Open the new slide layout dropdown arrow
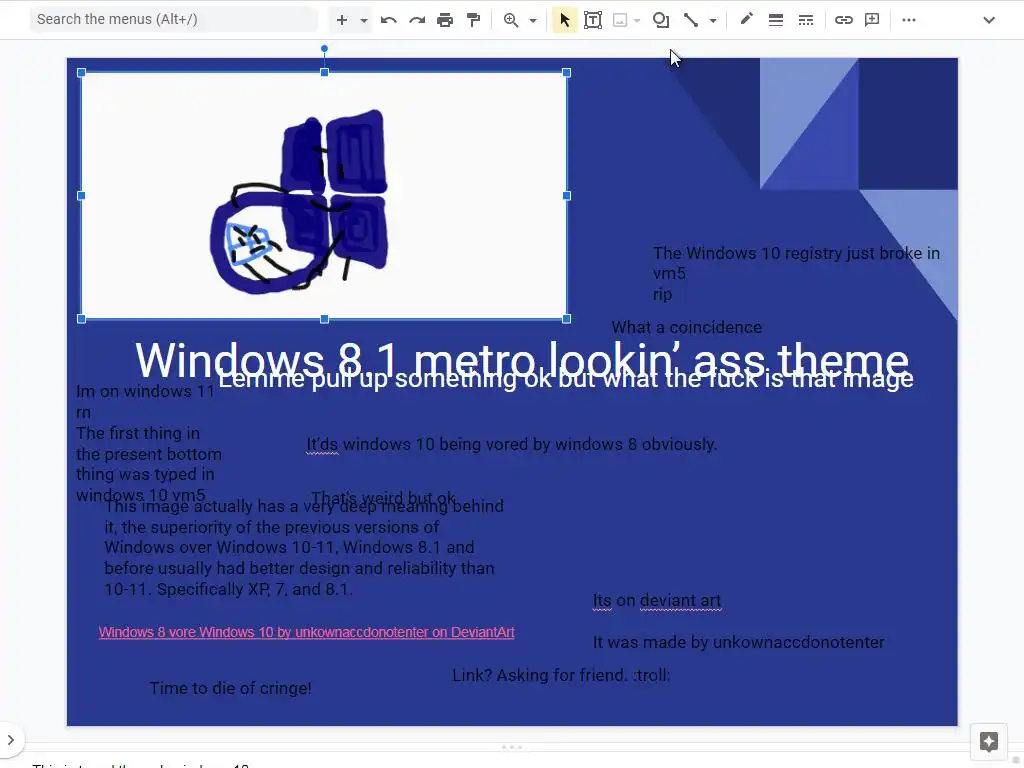Image resolution: width=1024 pixels, height=768 pixels. point(364,21)
